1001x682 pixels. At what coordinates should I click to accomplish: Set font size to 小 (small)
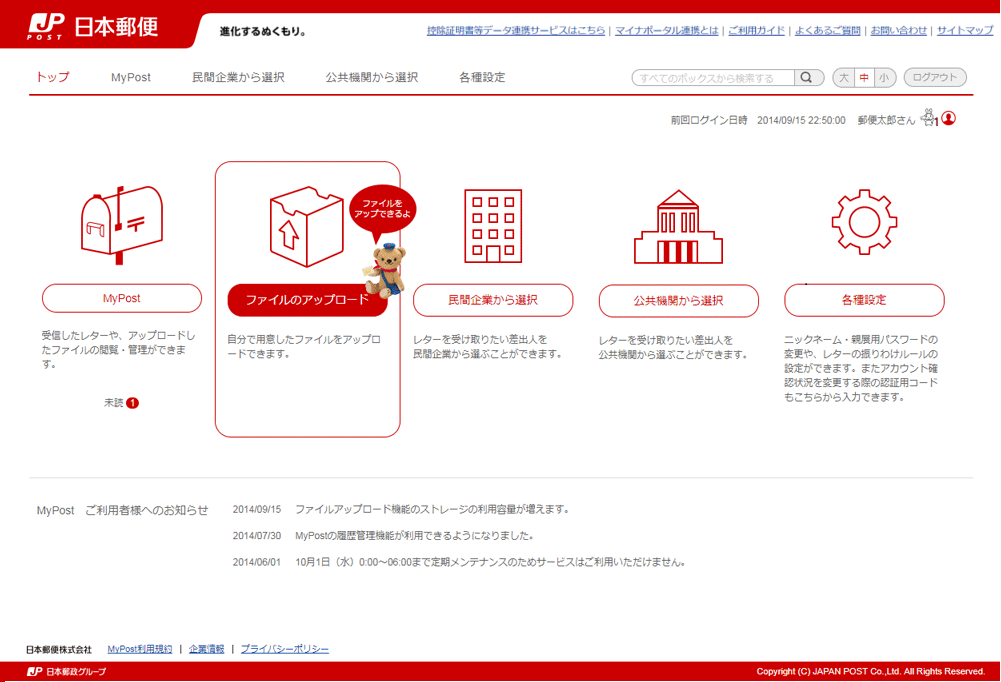point(884,78)
